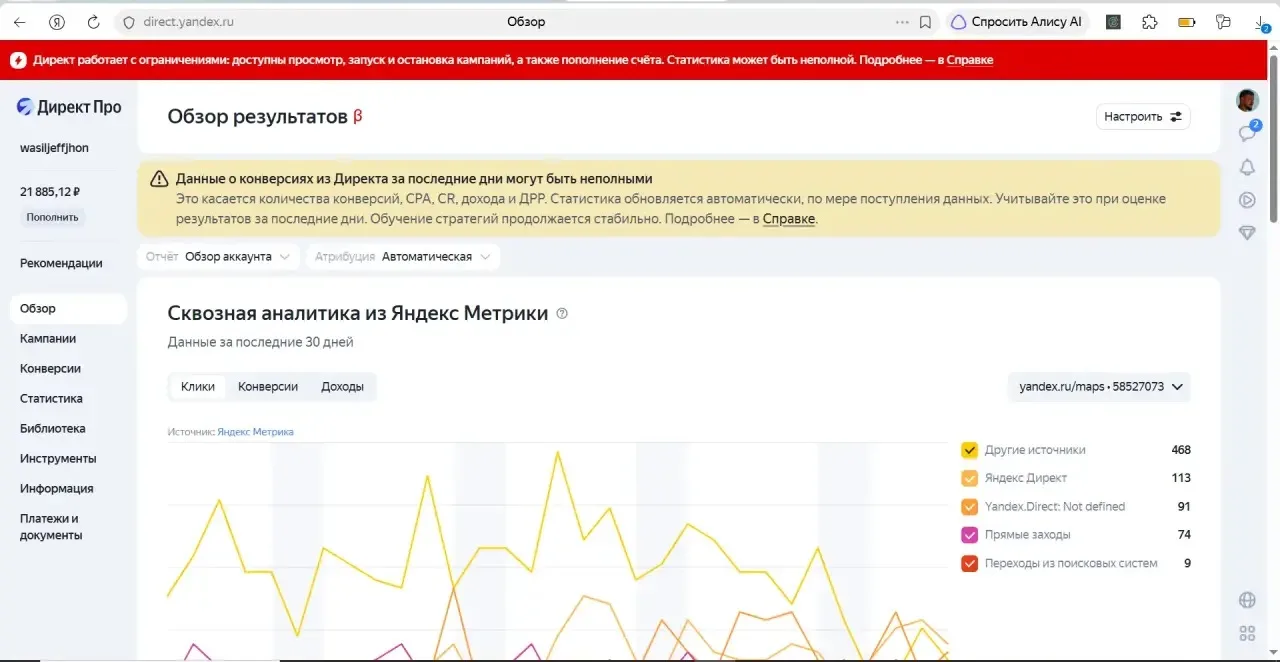Click the diamond icon in right sidebar
This screenshot has width=1280, height=662.
tap(1247, 232)
